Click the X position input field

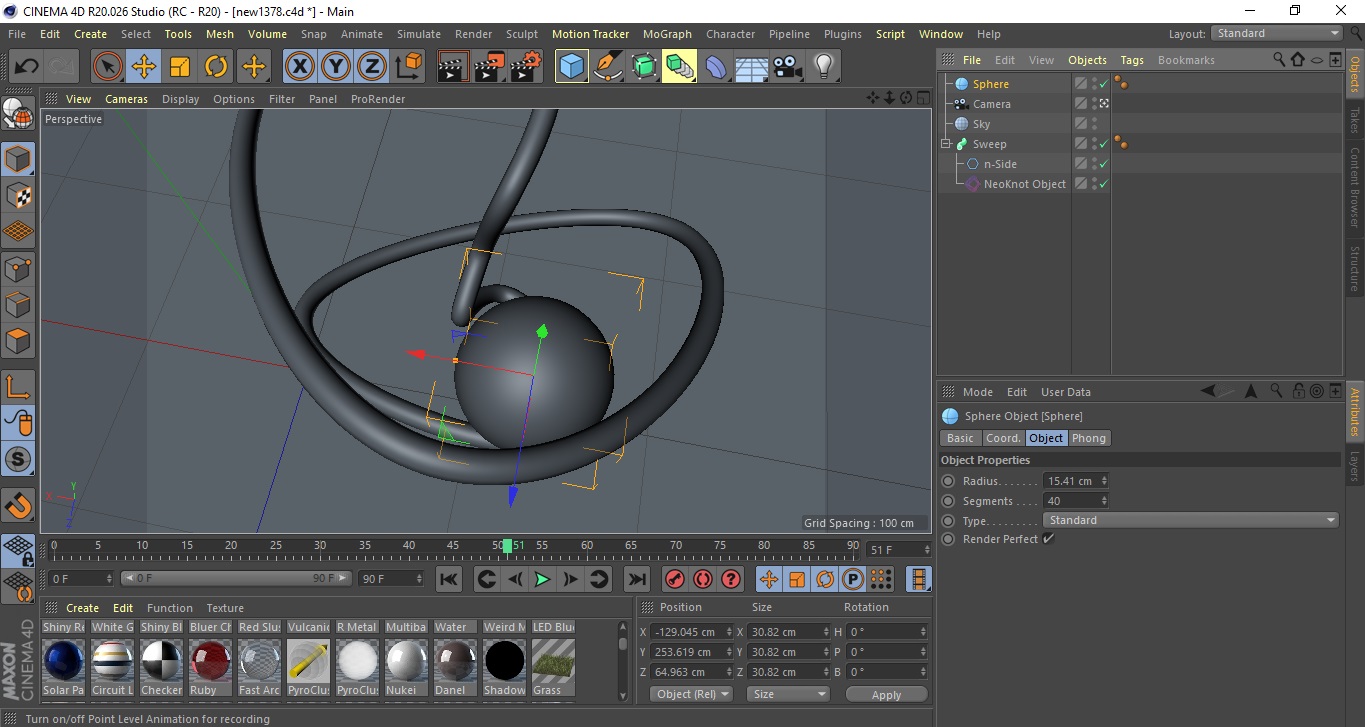pyautogui.click(x=690, y=632)
